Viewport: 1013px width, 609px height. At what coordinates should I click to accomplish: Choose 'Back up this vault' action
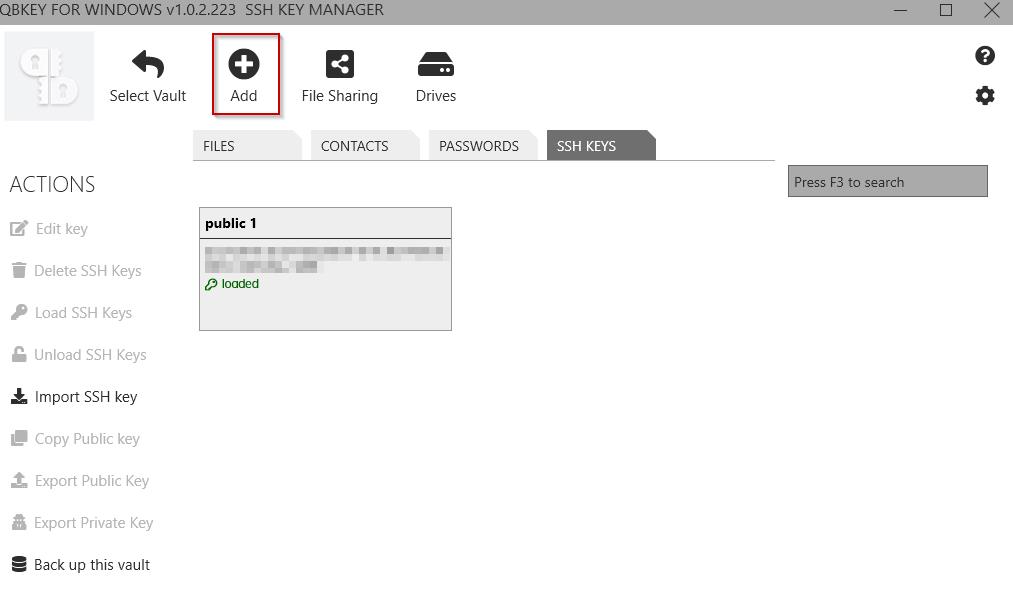[92, 564]
